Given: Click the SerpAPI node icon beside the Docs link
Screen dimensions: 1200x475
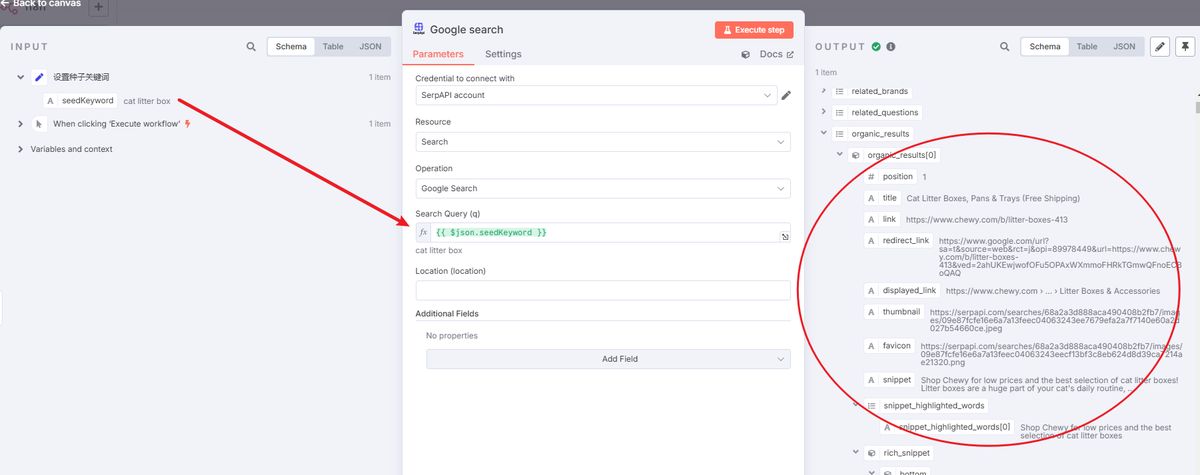Looking at the screenshot, I should coord(746,55).
